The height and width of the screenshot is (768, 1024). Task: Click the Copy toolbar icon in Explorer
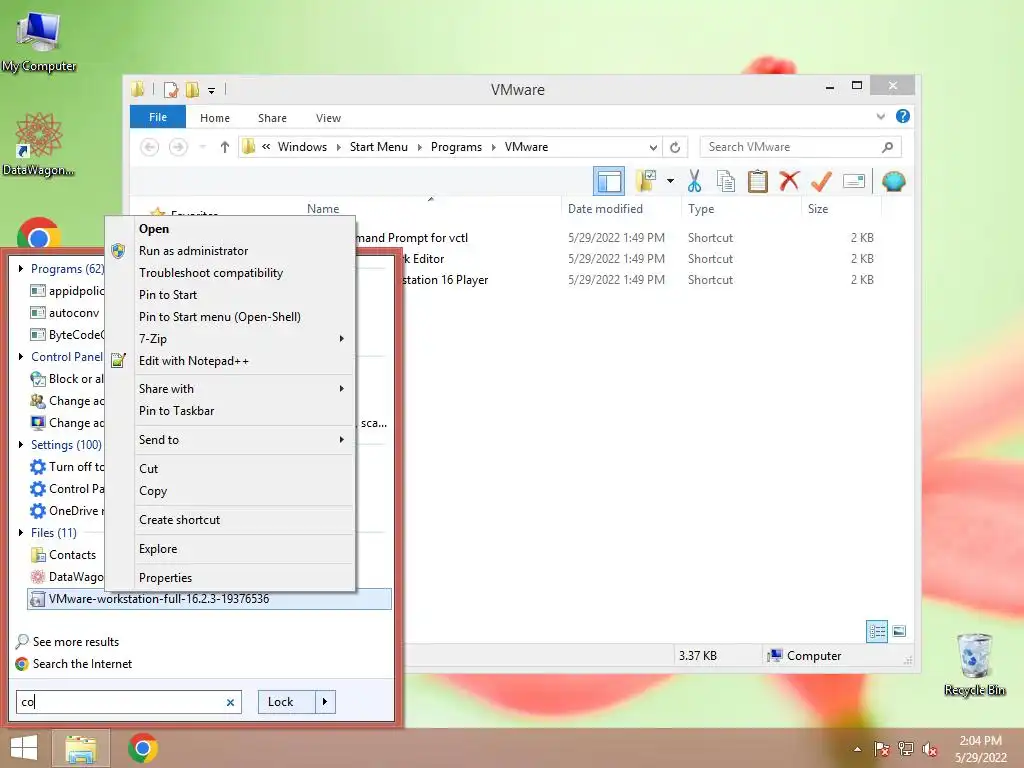coord(726,182)
